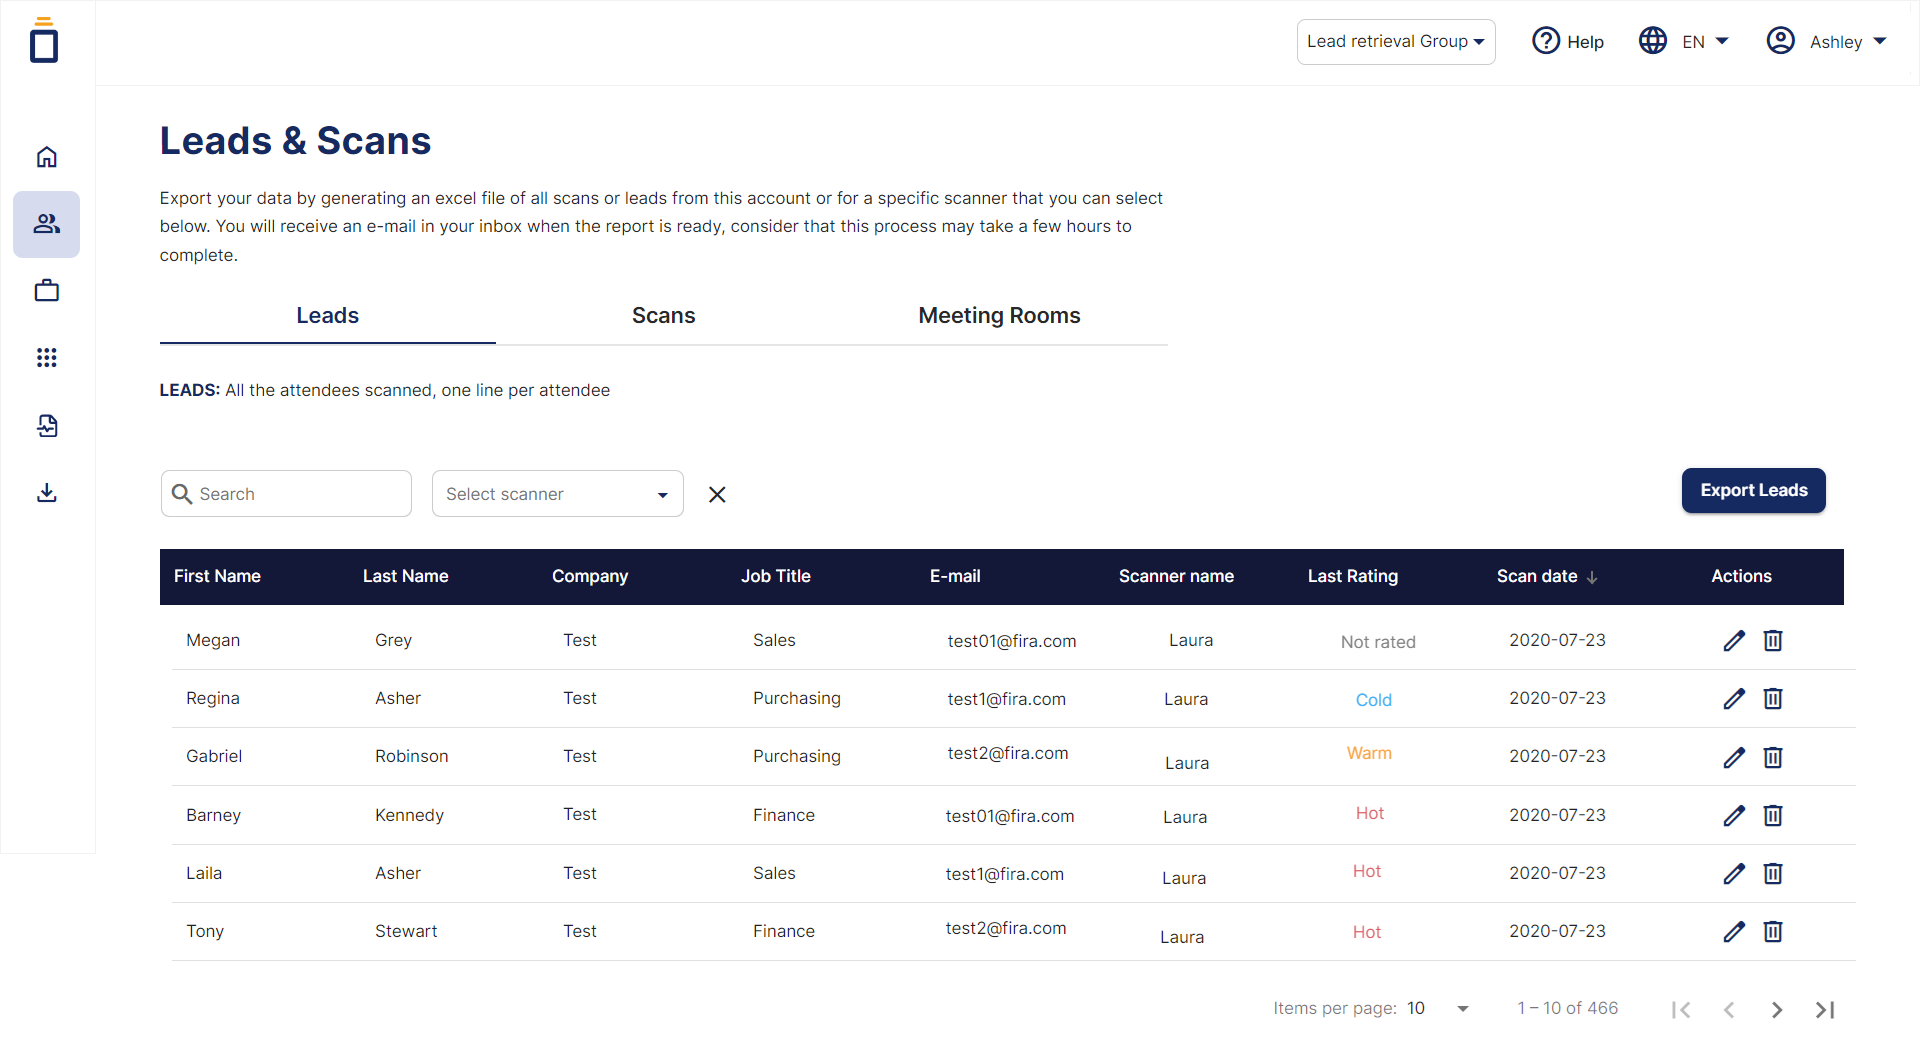Delete lead Laila Asher with trash icon

coord(1773,874)
